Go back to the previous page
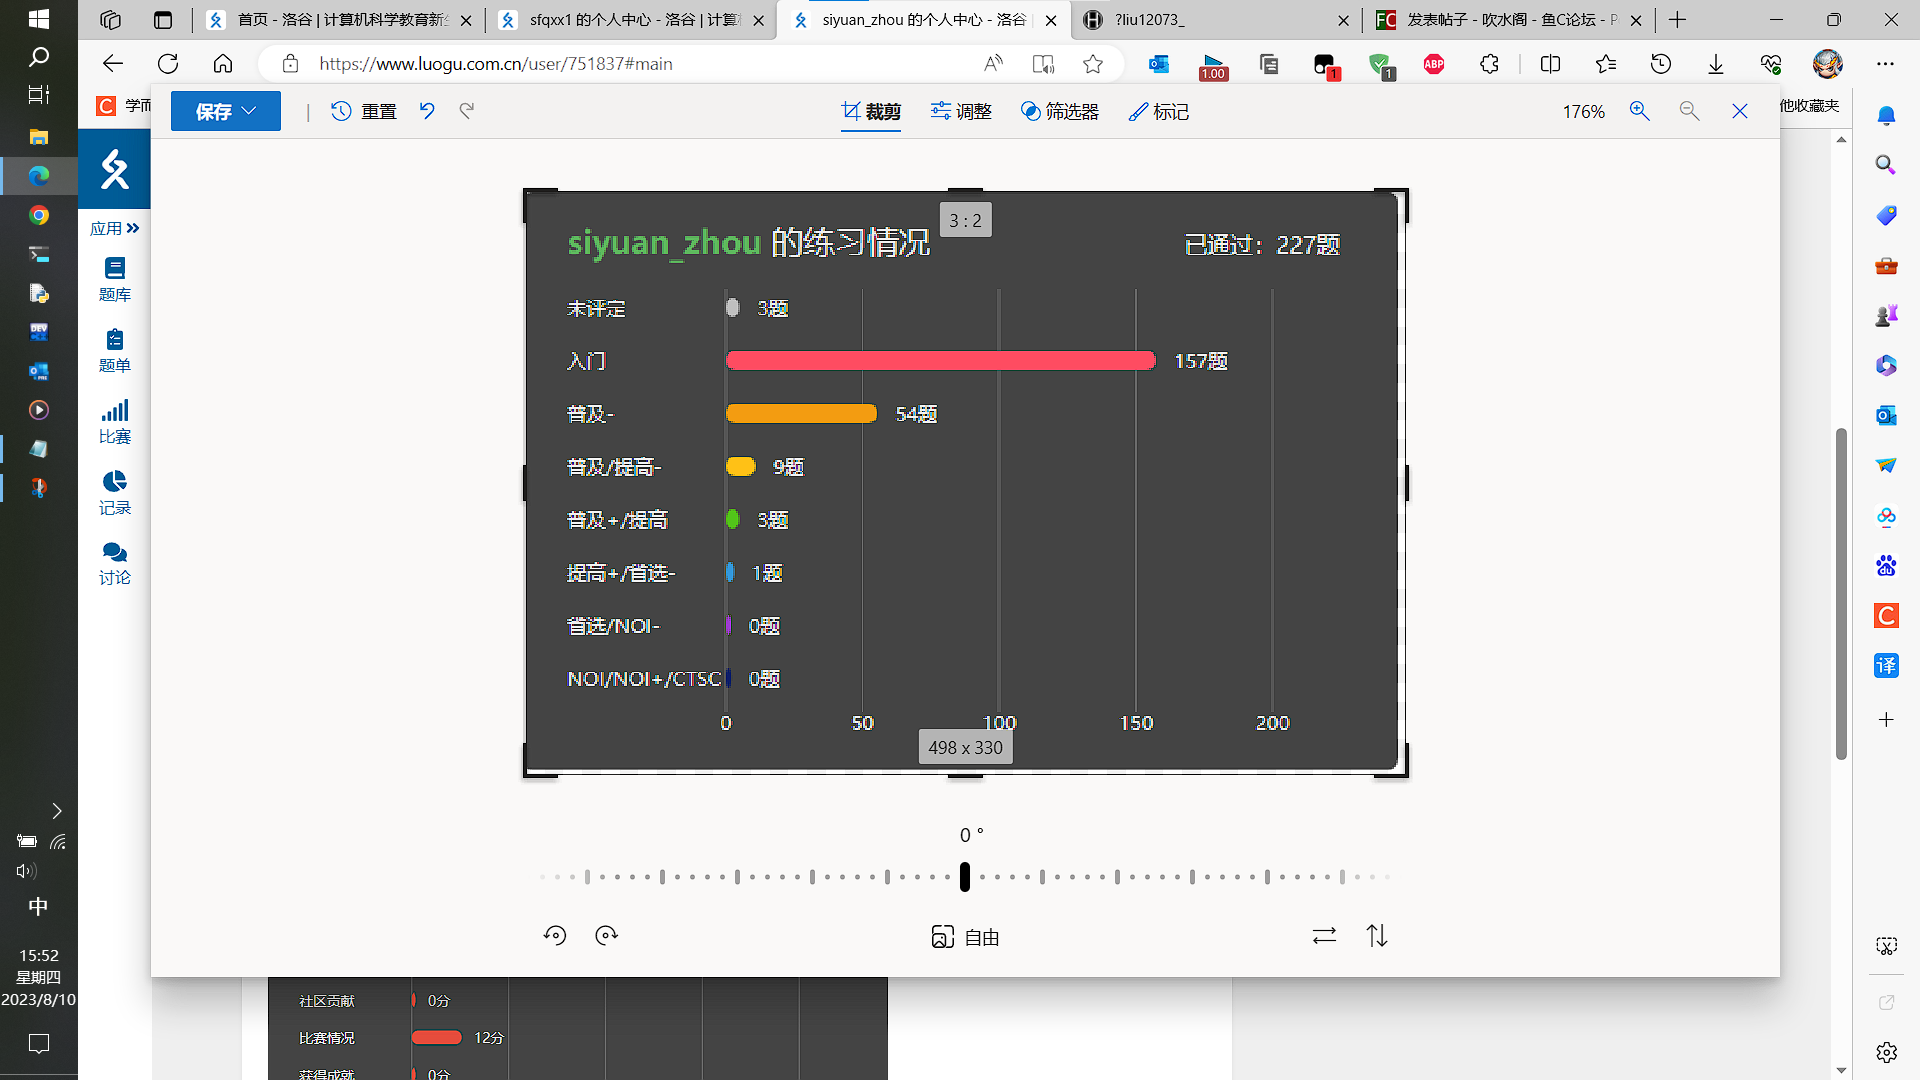Screen dimensions: 1920x1080 (x=113, y=64)
